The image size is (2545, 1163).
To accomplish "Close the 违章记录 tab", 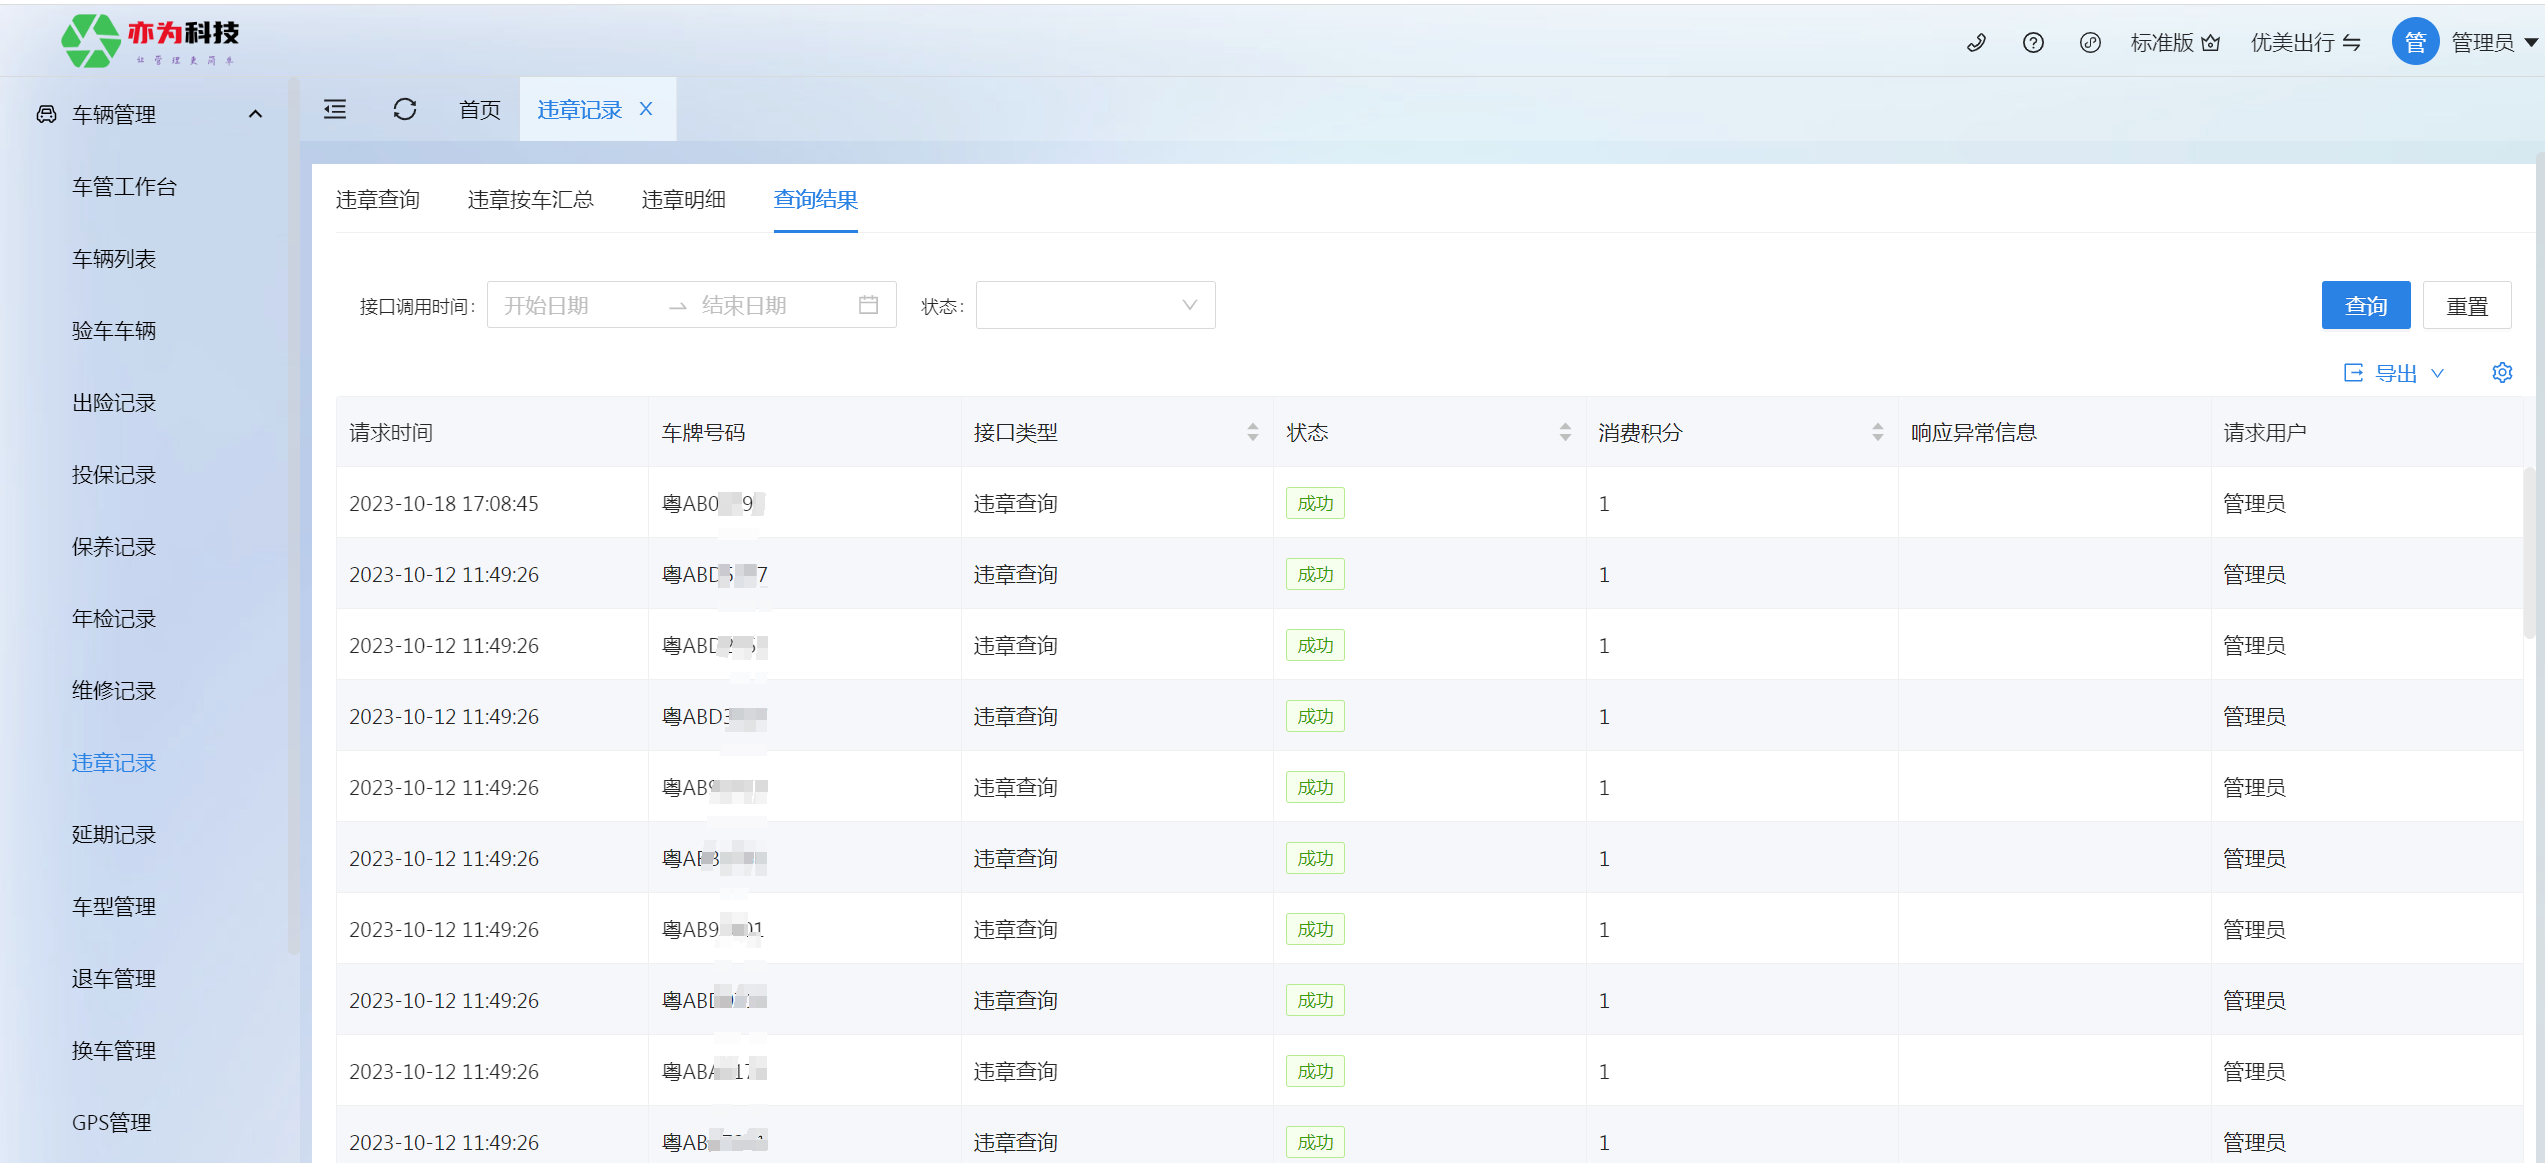I will point(646,109).
